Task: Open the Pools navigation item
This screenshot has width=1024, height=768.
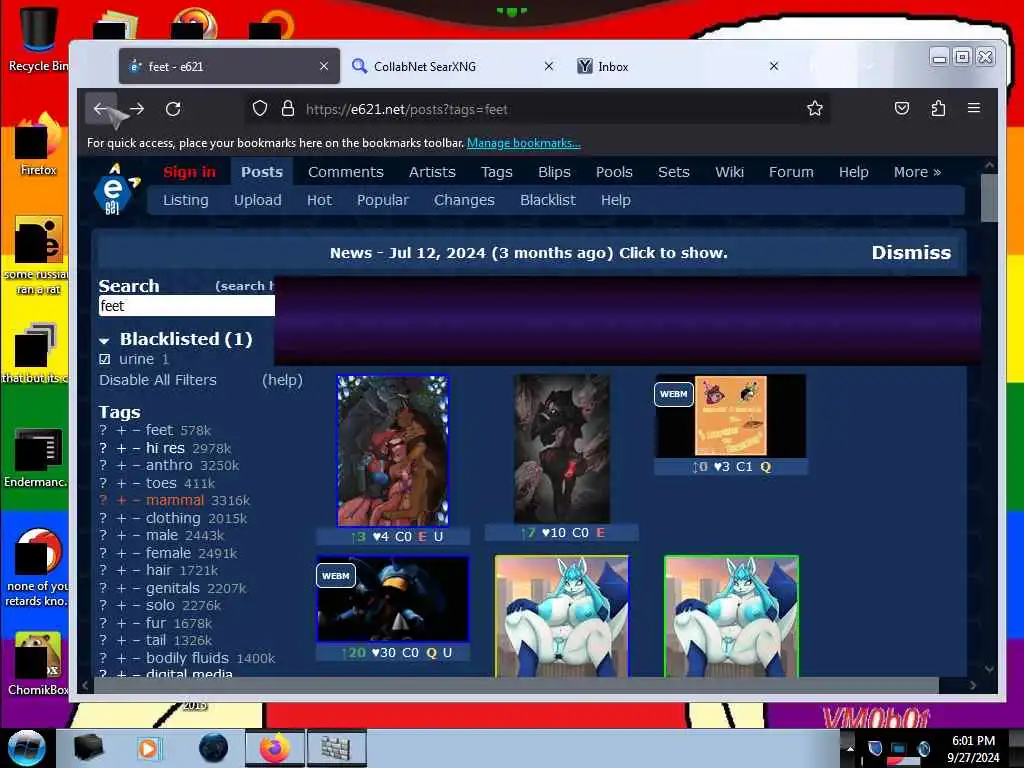Action: pos(614,172)
